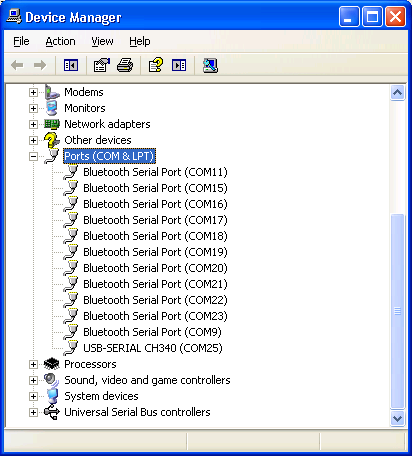Image resolution: width=412 pixels, height=456 pixels.
Task: Click the scrollbar up arrow
Action: [x=397, y=93]
